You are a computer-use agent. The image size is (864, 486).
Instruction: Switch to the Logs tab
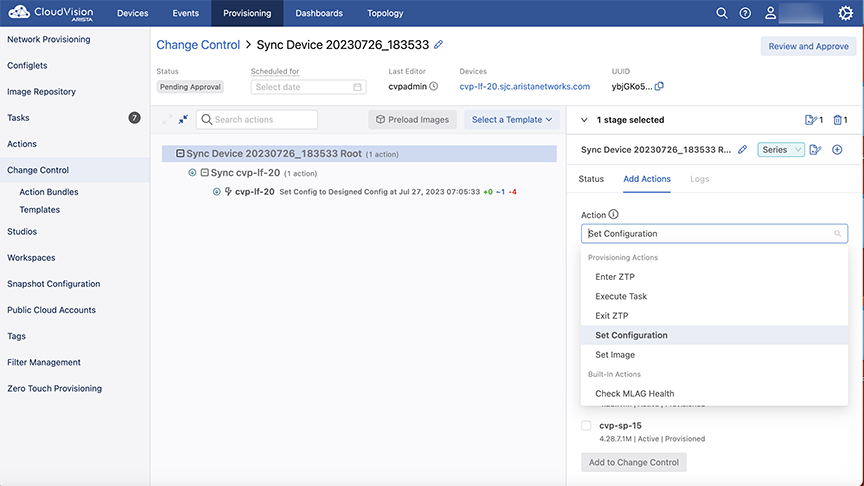pos(699,179)
